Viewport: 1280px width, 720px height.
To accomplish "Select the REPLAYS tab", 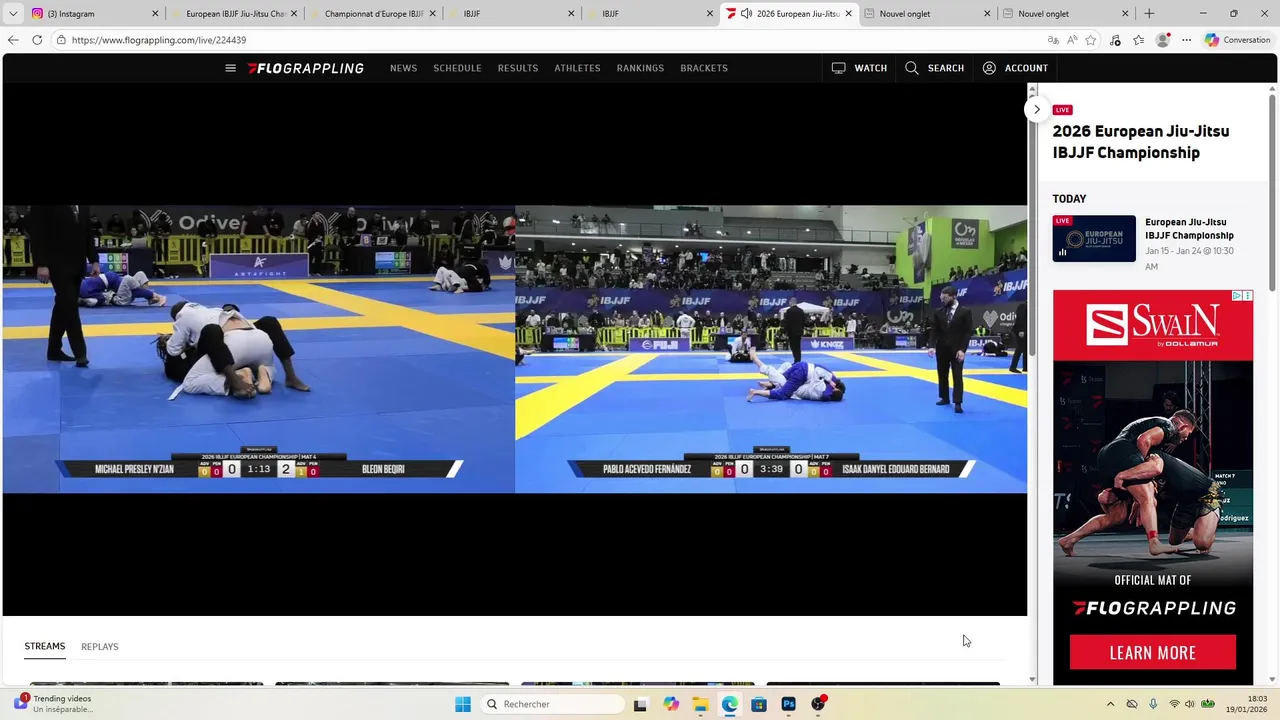I will point(100,646).
